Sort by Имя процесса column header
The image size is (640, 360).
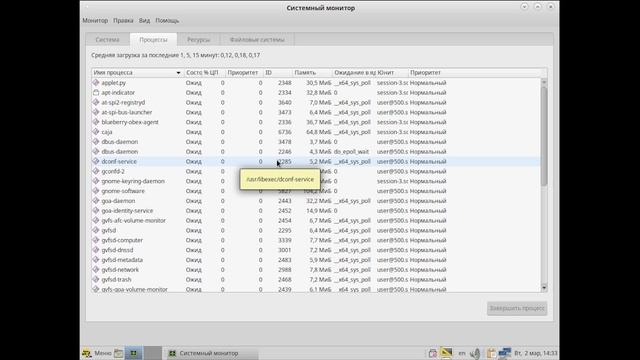coord(138,73)
